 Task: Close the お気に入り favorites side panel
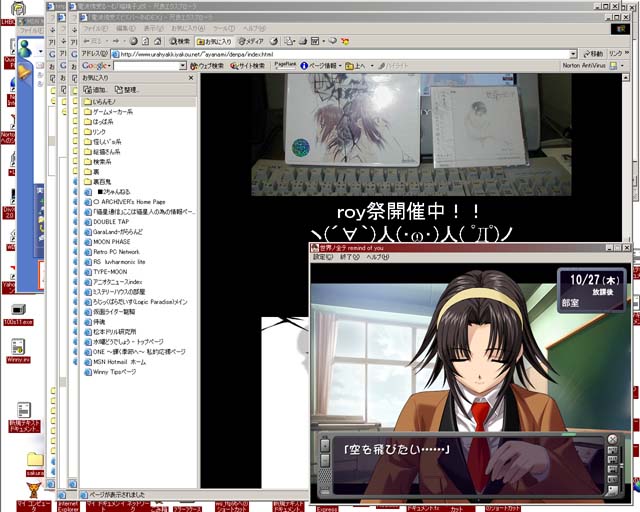tap(191, 78)
